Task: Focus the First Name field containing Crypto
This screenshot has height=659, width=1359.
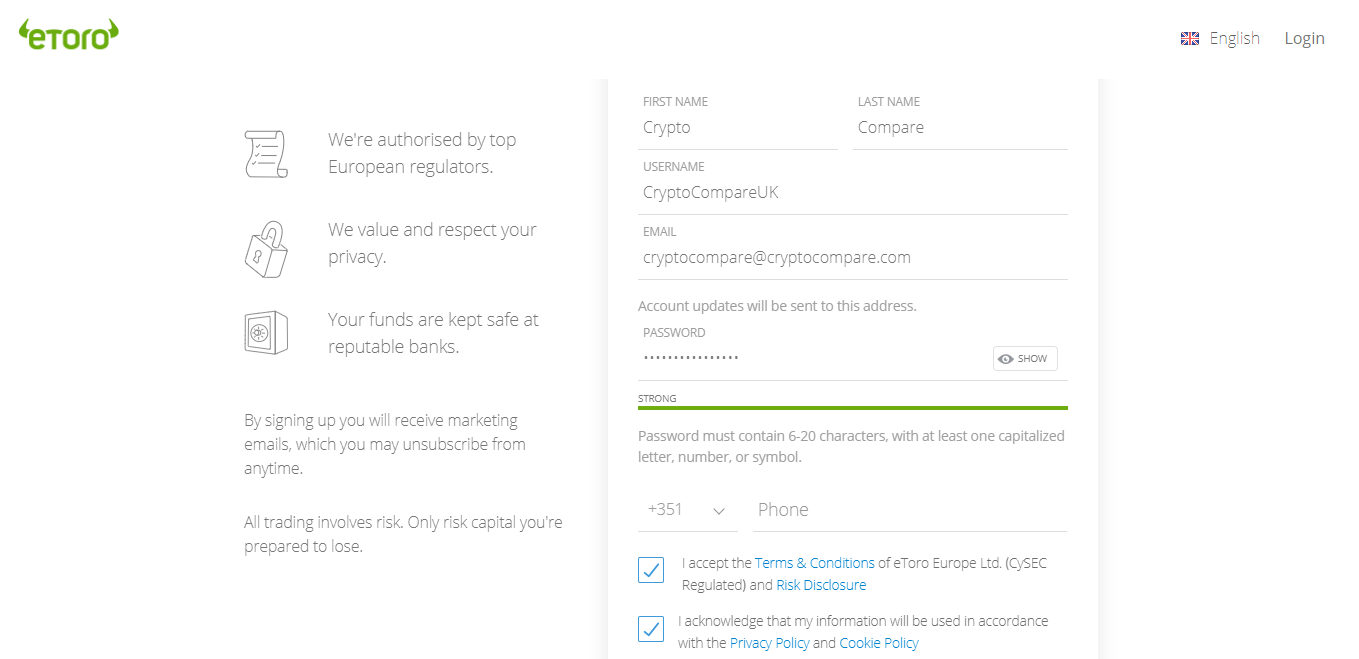Action: 738,122
